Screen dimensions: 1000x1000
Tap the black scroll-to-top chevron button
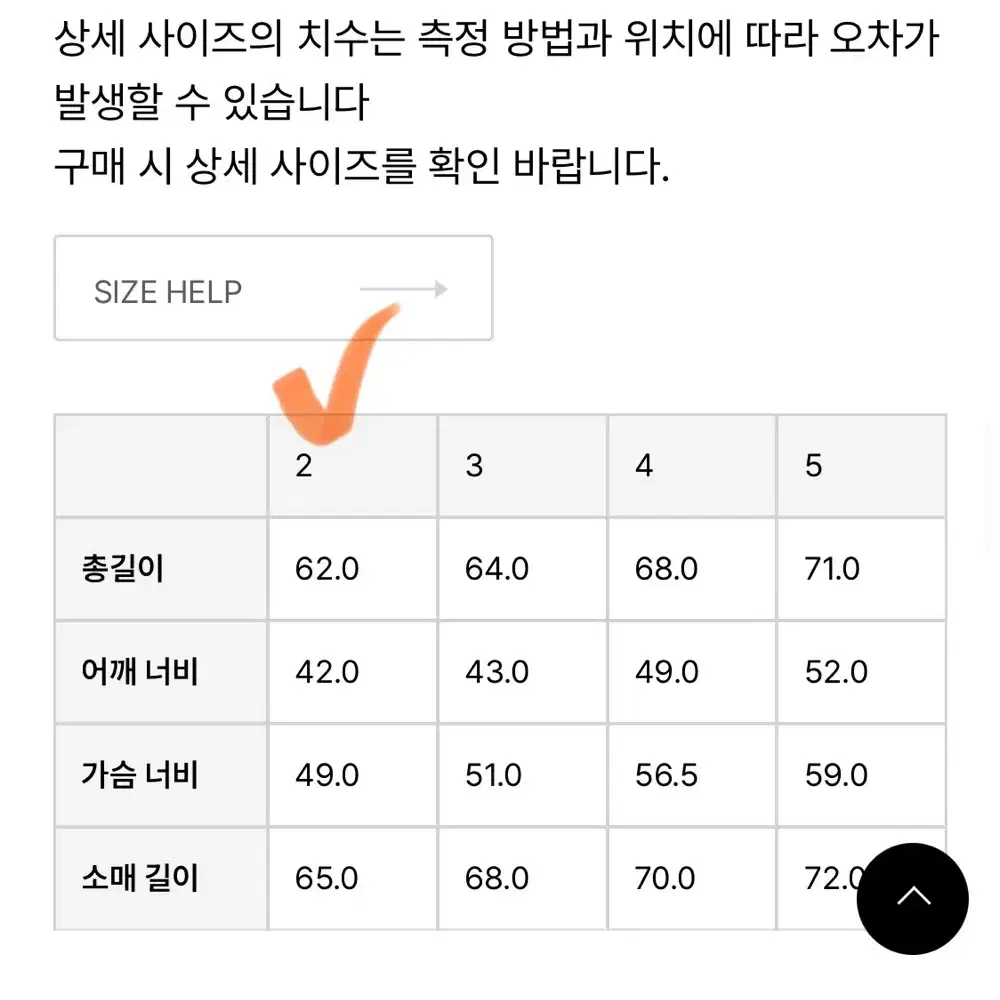click(913, 899)
